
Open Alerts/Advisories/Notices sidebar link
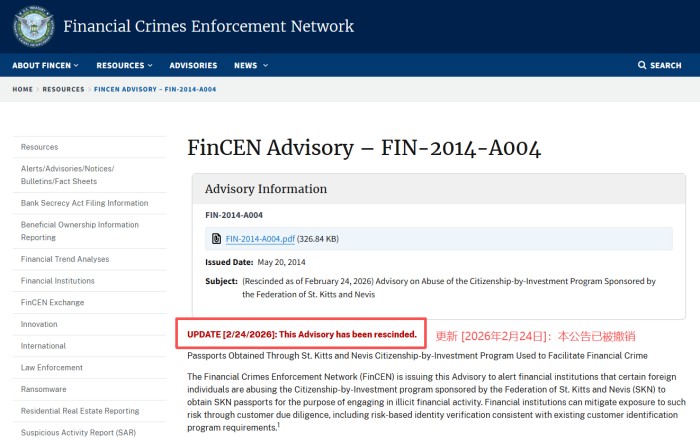(x=68, y=174)
